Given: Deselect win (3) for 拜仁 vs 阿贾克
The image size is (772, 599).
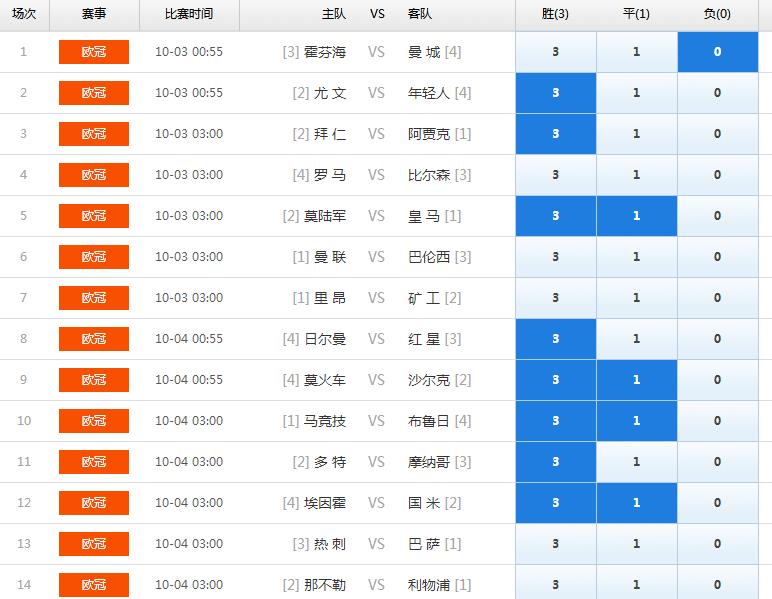Looking at the screenshot, I should [x=556, y=134].
